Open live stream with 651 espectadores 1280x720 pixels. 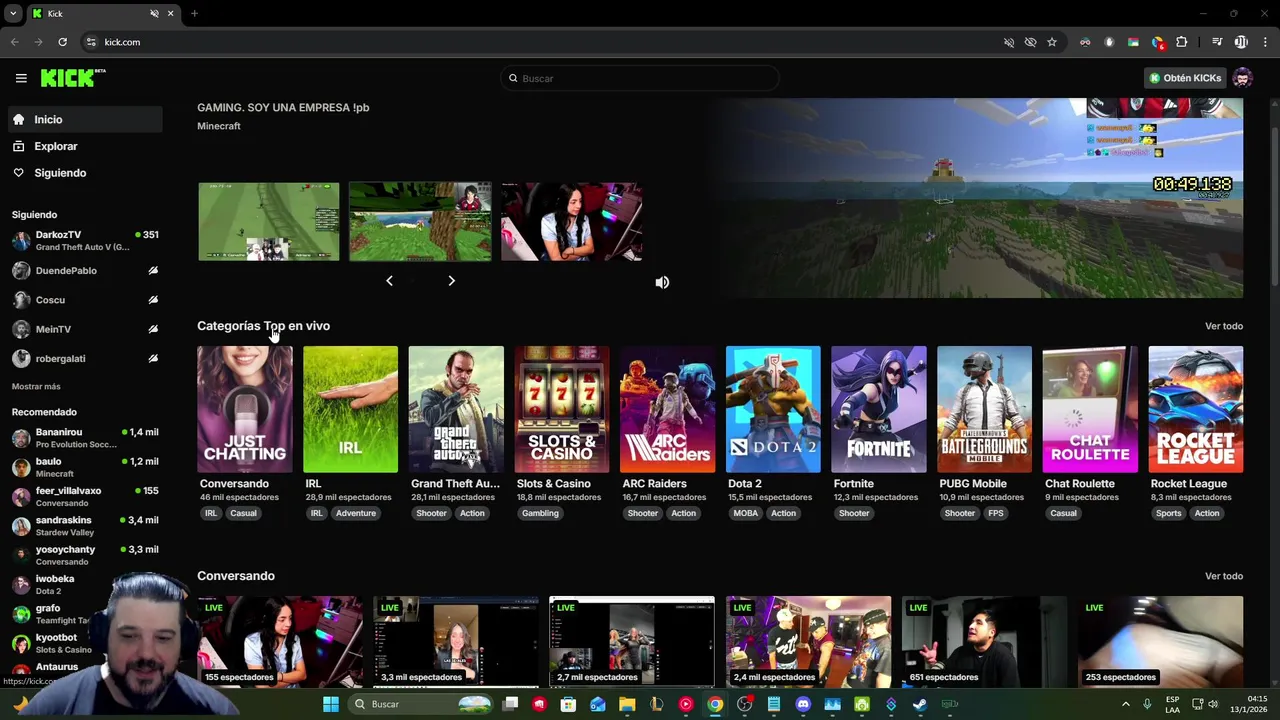pos(984,641)
